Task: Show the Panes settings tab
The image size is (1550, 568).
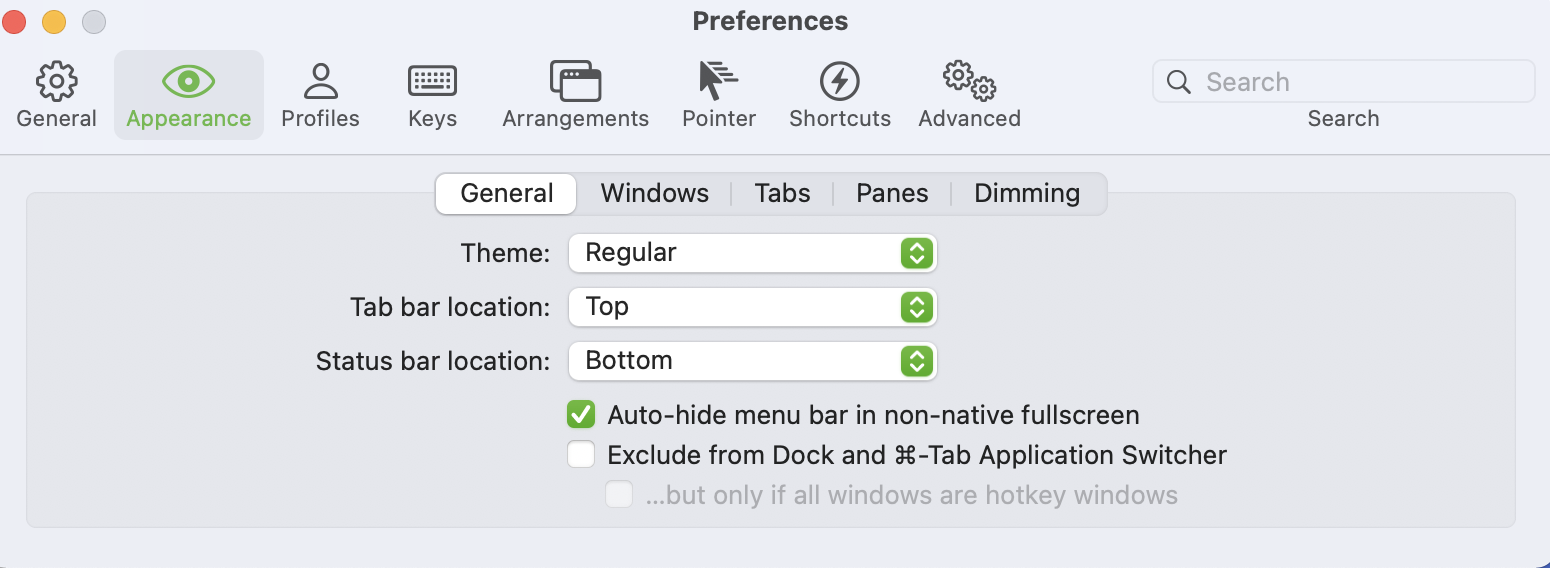Action: tap(892, 194)
